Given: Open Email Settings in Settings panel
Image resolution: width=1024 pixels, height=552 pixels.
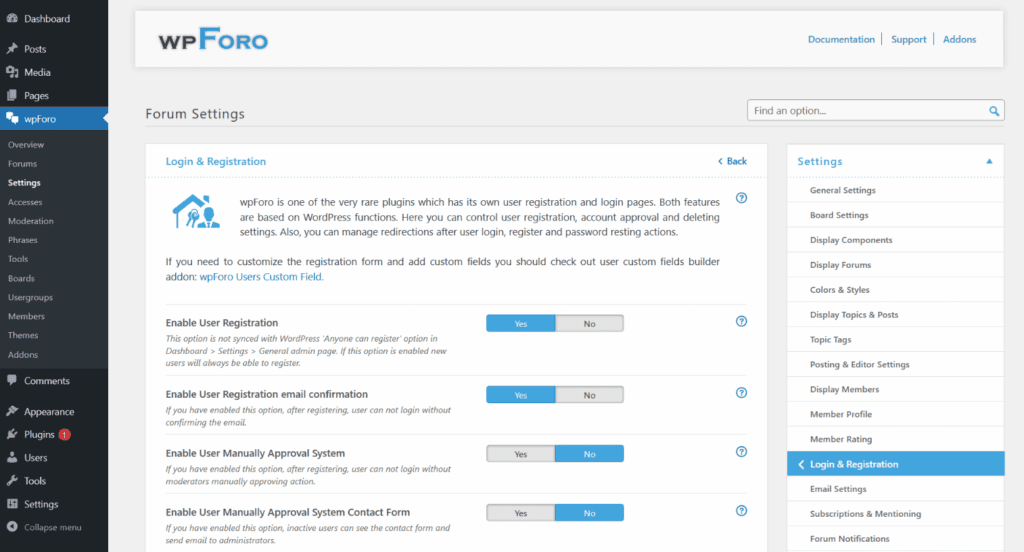Looking at the screenshot, I should click(838, 489).
